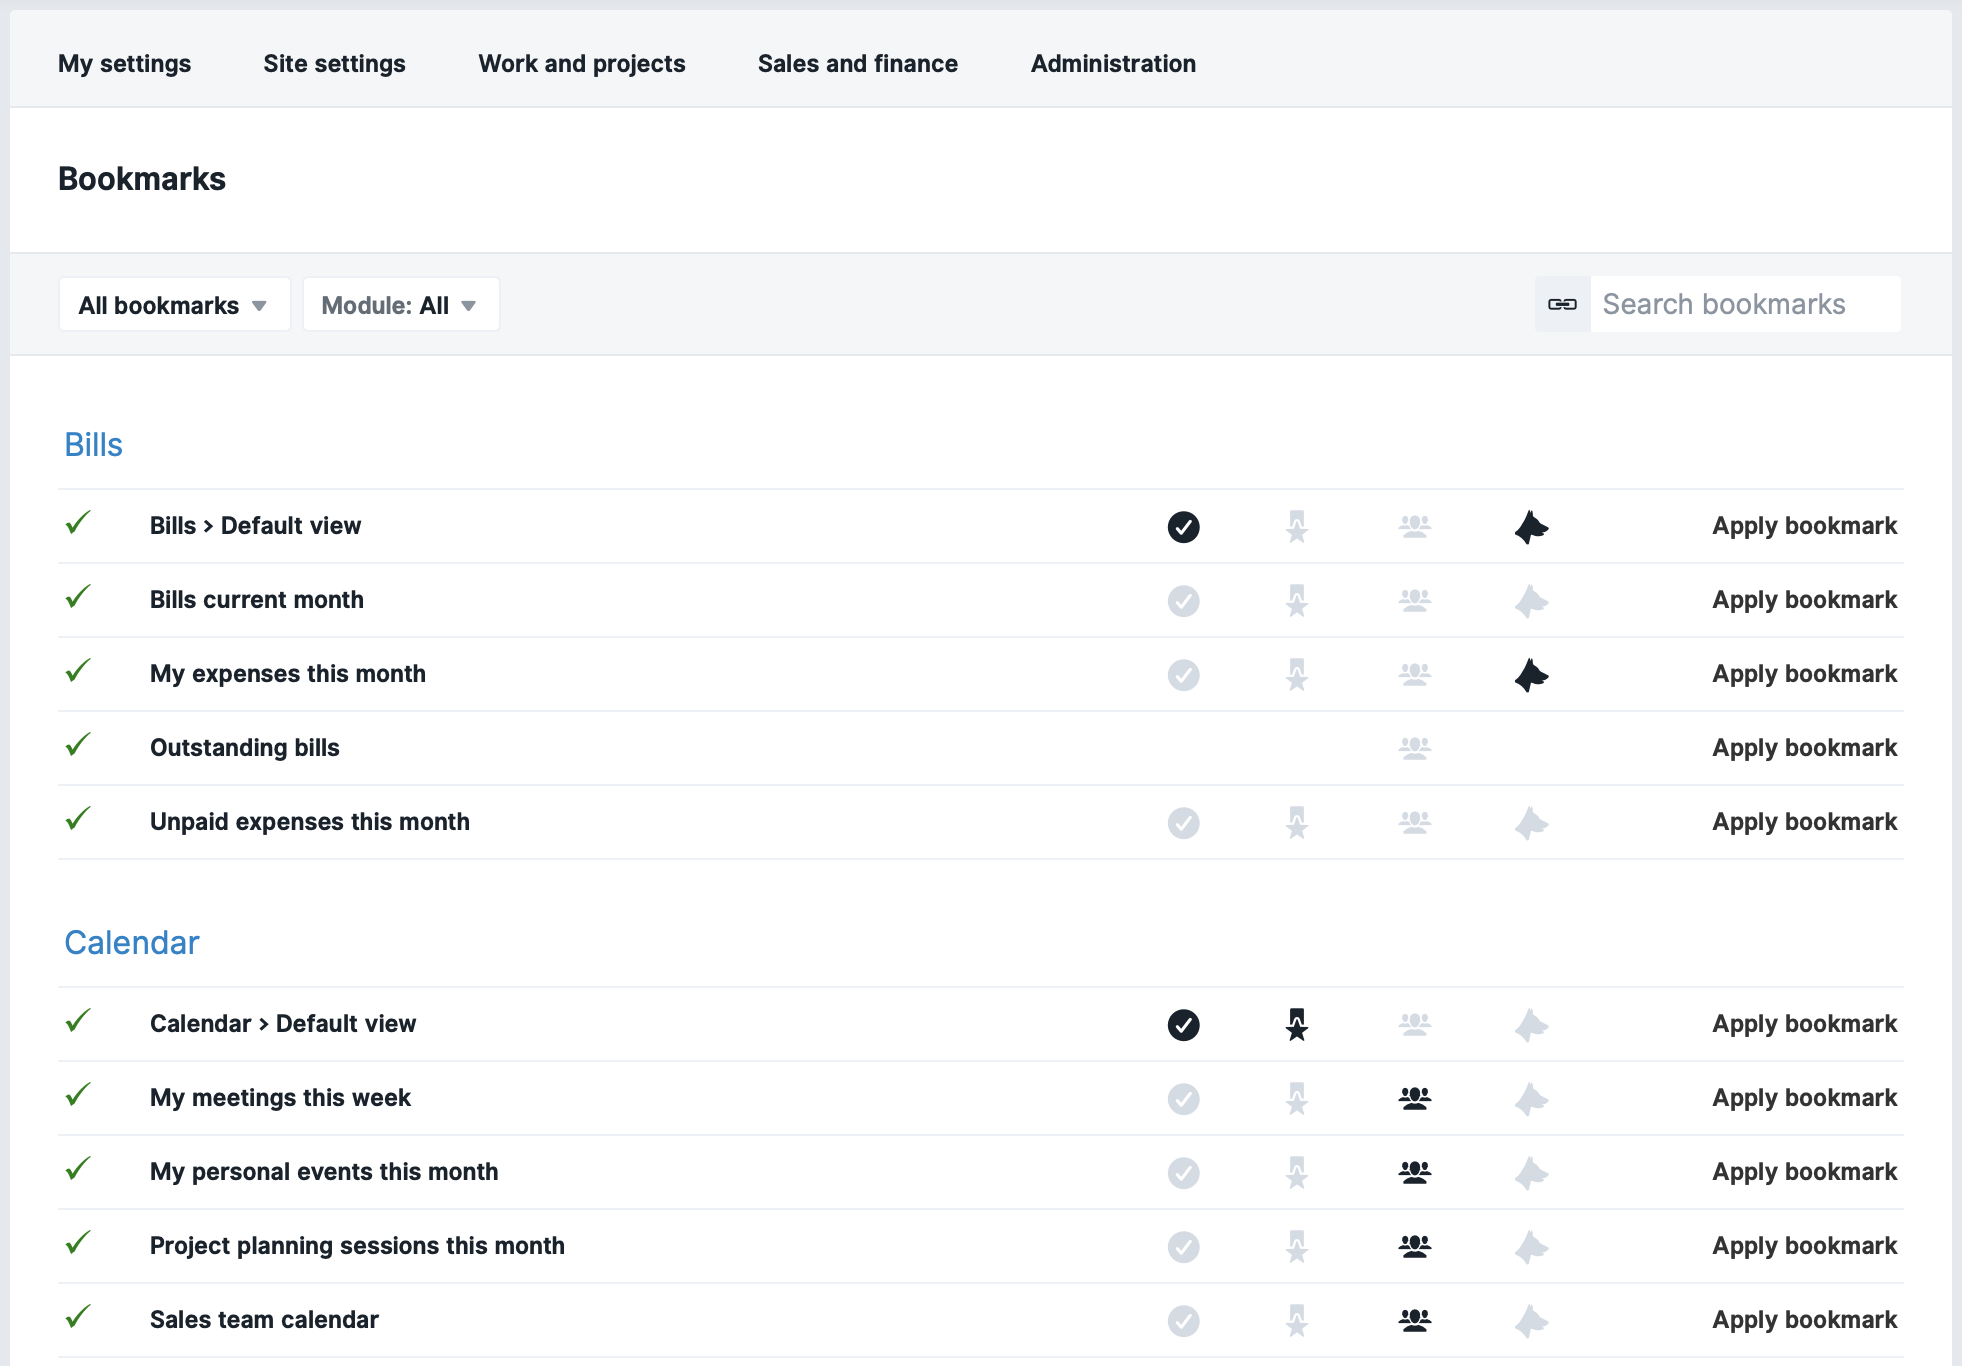Screen dimensions: 1962x1366
Task: Click the Calendar module heading link
Action: click(x=132, y=943)
